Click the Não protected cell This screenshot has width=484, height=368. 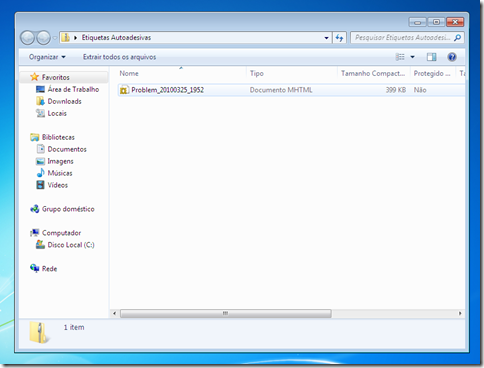tap(420, 90)
